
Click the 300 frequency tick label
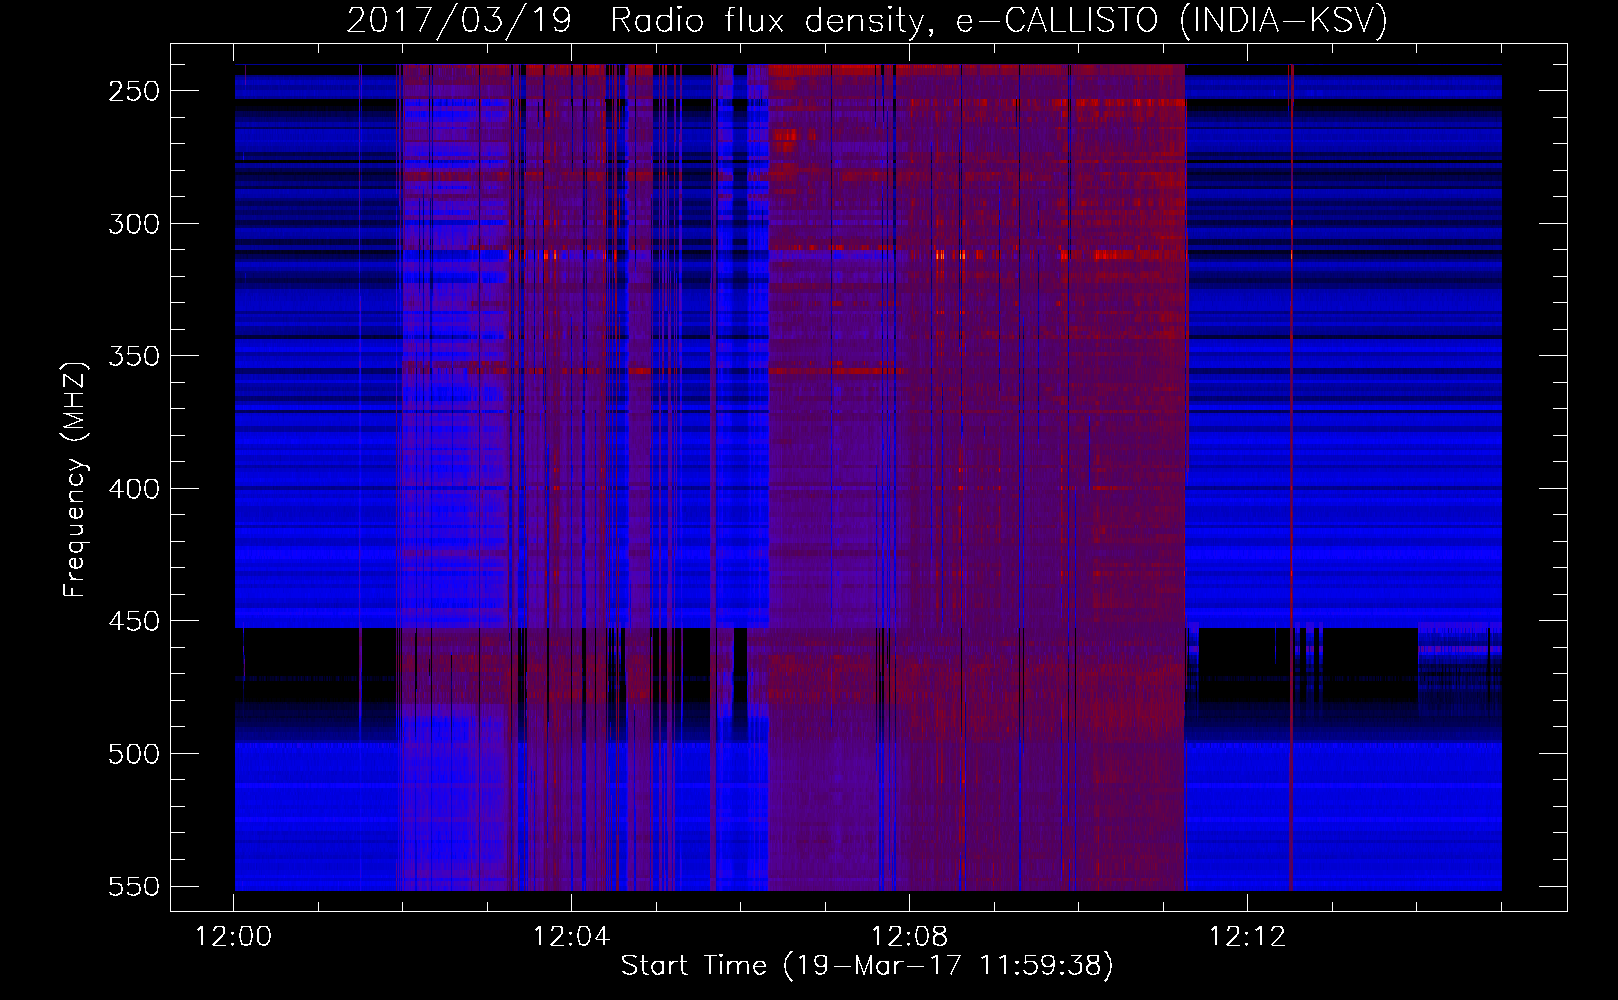pos(134,224)
